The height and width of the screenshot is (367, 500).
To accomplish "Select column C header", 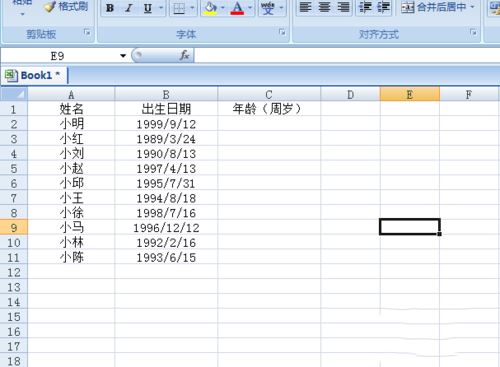I will [269, 95].
